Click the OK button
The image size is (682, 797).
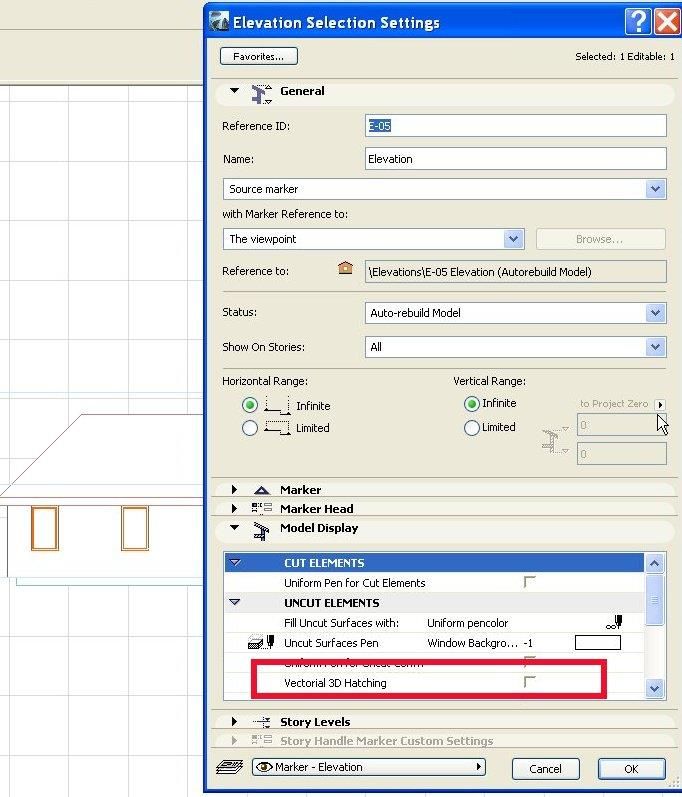point(632,769)
